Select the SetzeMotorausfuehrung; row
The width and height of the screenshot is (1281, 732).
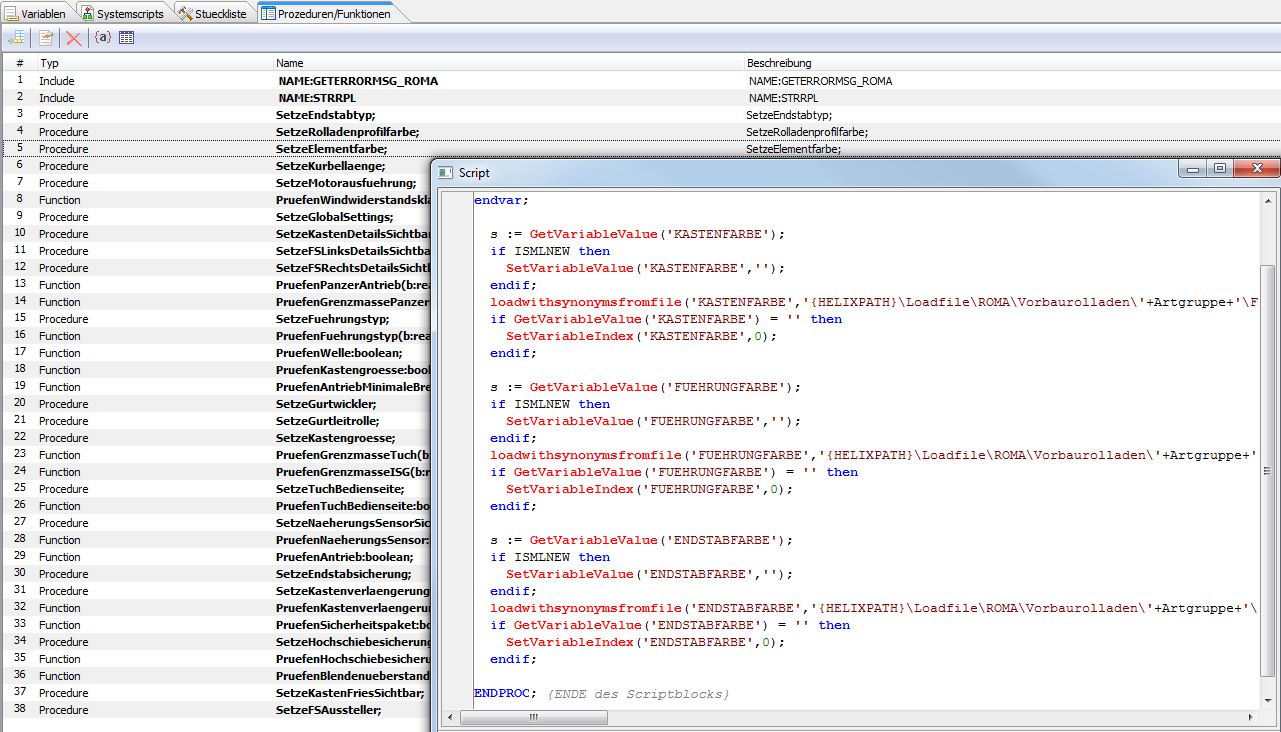(346, 183)
